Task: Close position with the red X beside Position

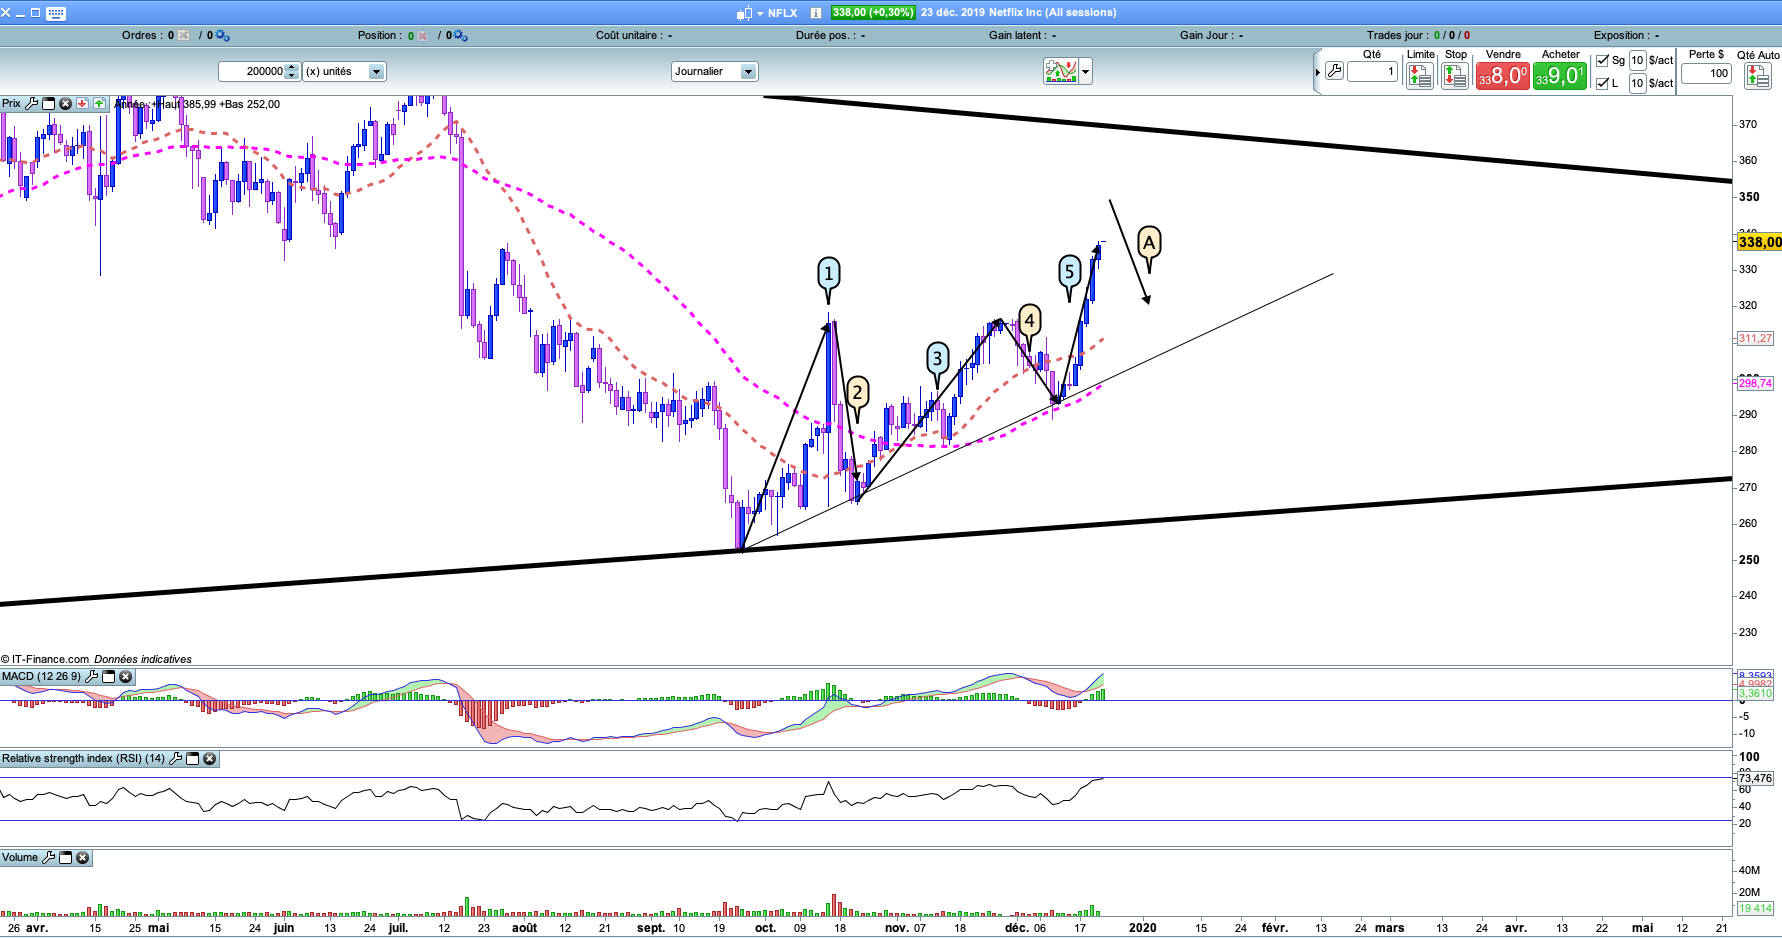Action: pyautogui.click(x=423, y=35)
